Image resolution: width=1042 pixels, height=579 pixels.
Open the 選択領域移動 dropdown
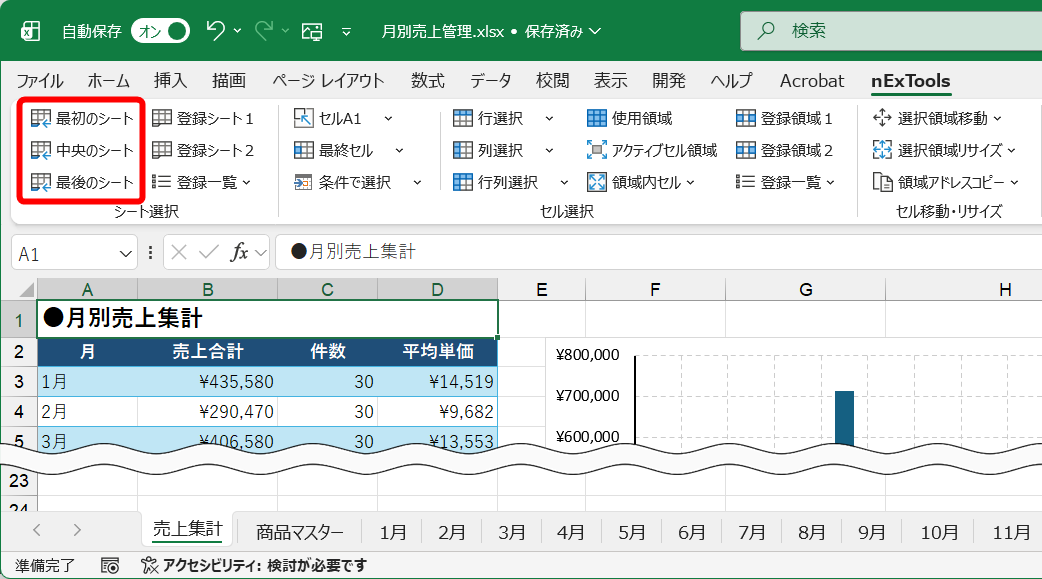[938, 118]
